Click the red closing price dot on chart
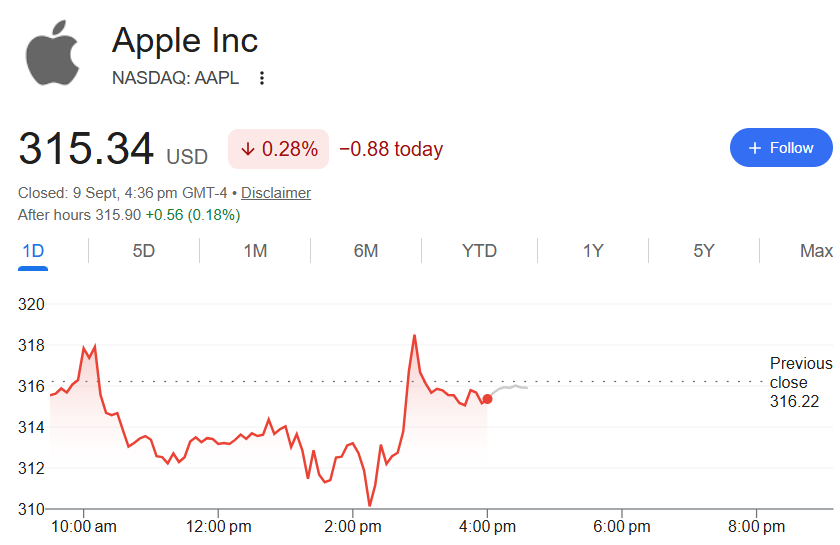Screen dimensions: 840x545 (487, 399)
